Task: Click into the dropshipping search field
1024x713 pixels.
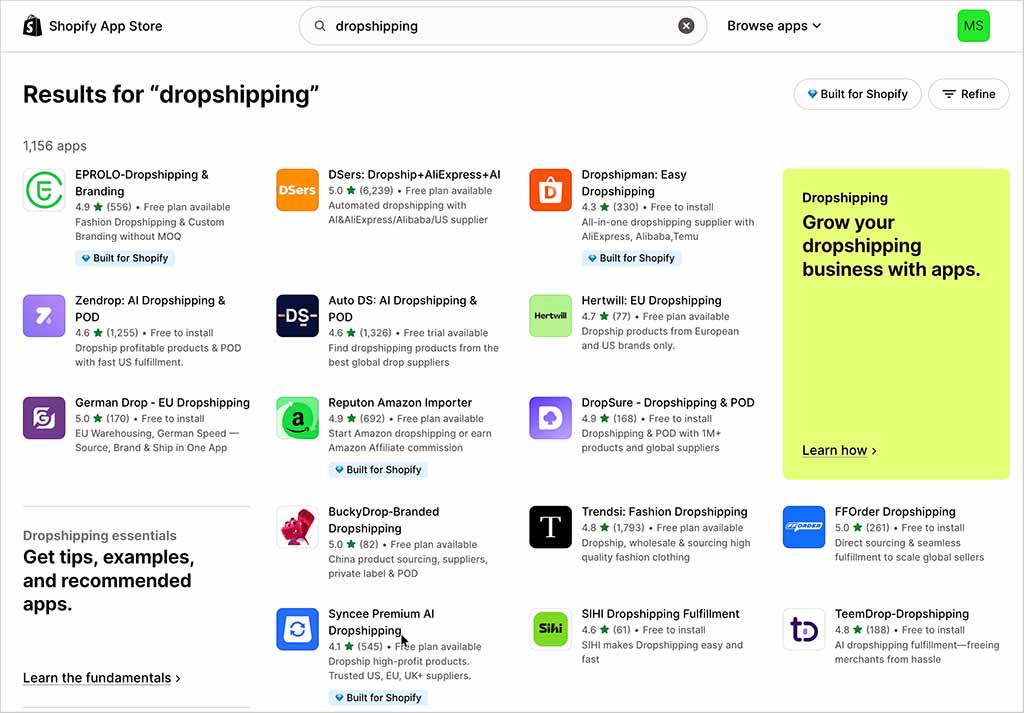Action: pyautogui.click(x=503, y=26)
